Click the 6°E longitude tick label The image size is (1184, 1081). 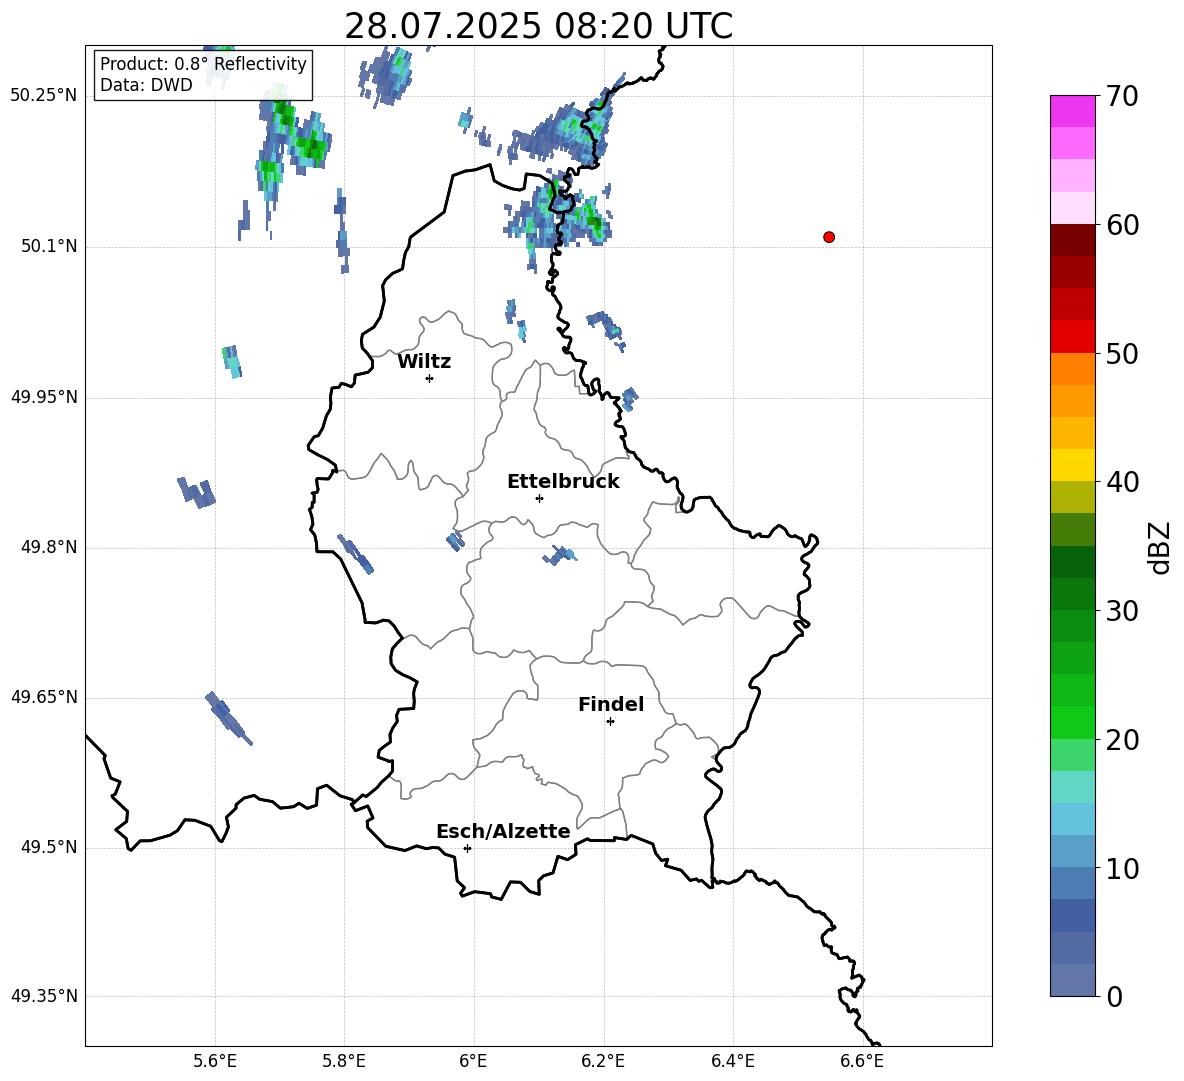point(473,1061)
